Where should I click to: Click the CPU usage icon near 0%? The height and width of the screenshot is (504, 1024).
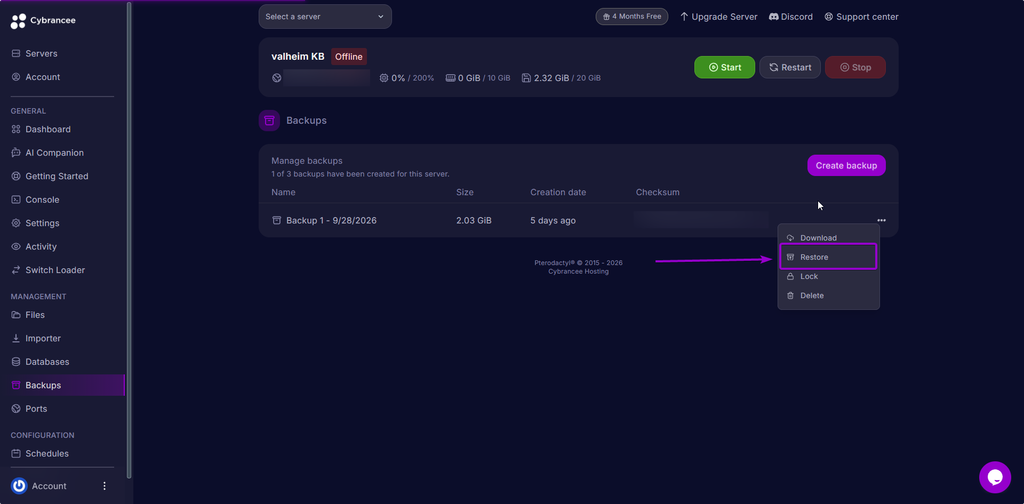point(384,78)
